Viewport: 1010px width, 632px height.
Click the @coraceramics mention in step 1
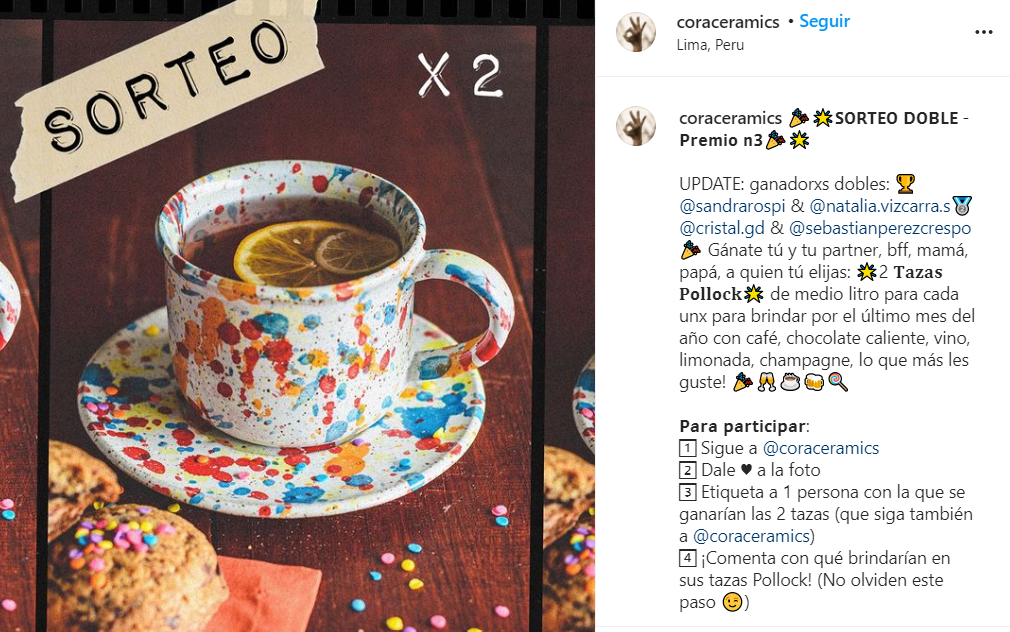(x=821, y=448)
